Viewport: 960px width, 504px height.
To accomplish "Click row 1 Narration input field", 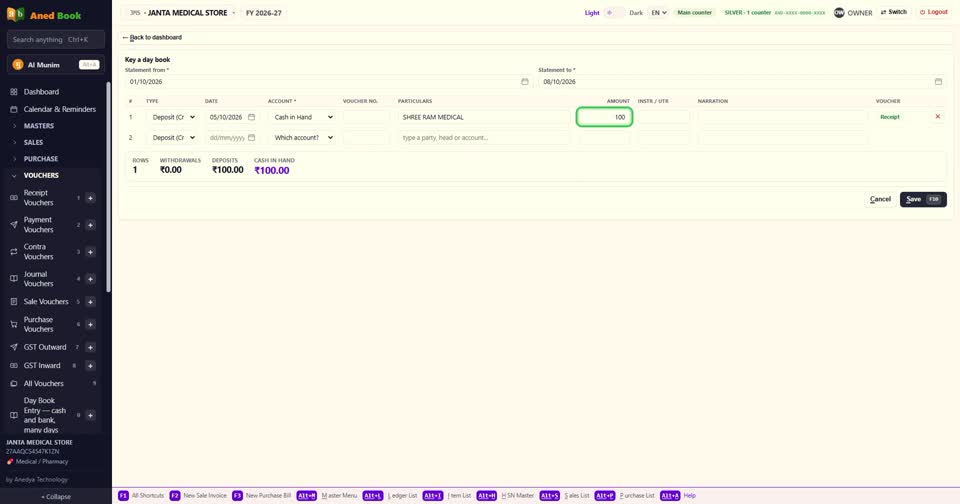I will 782,117.
